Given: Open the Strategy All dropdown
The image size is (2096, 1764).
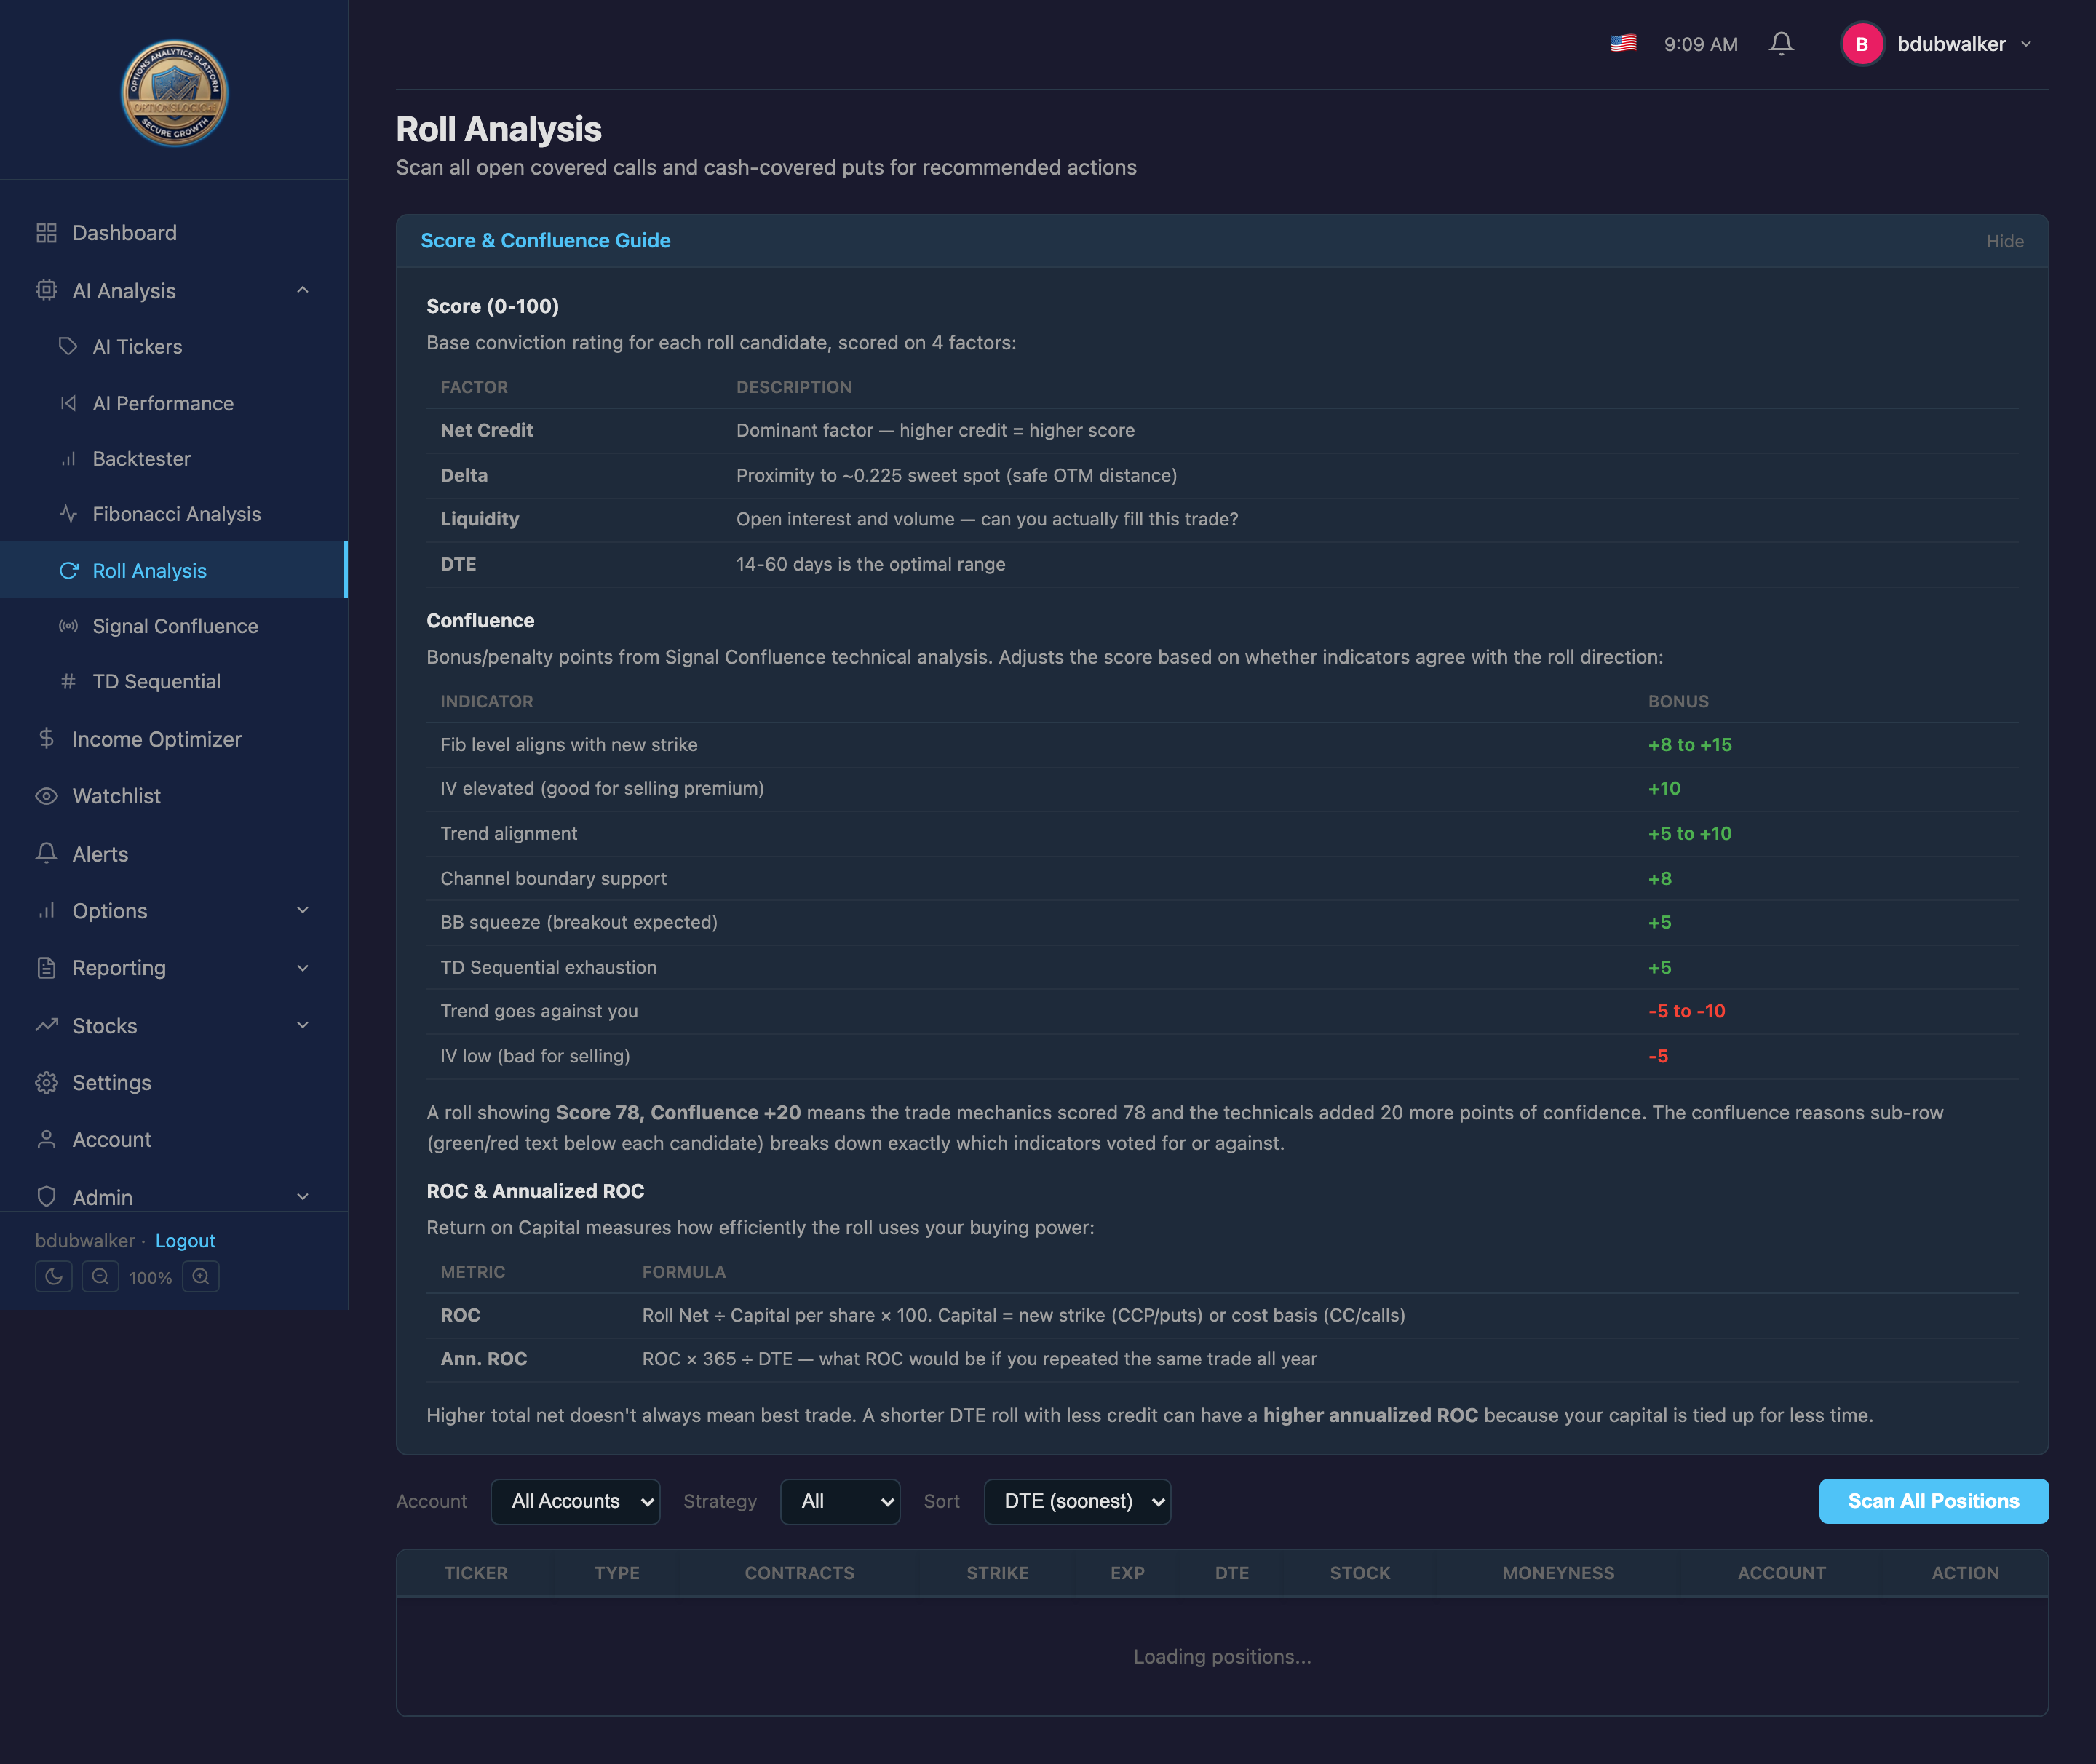Looking at the screenshot, I should click(840, 1501).
